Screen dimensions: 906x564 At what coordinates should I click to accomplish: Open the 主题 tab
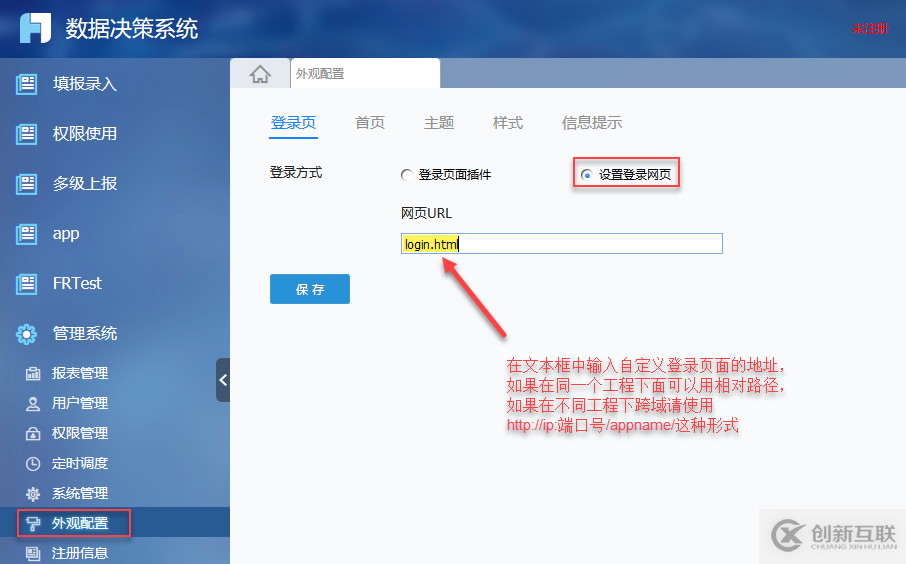(439, 123)
